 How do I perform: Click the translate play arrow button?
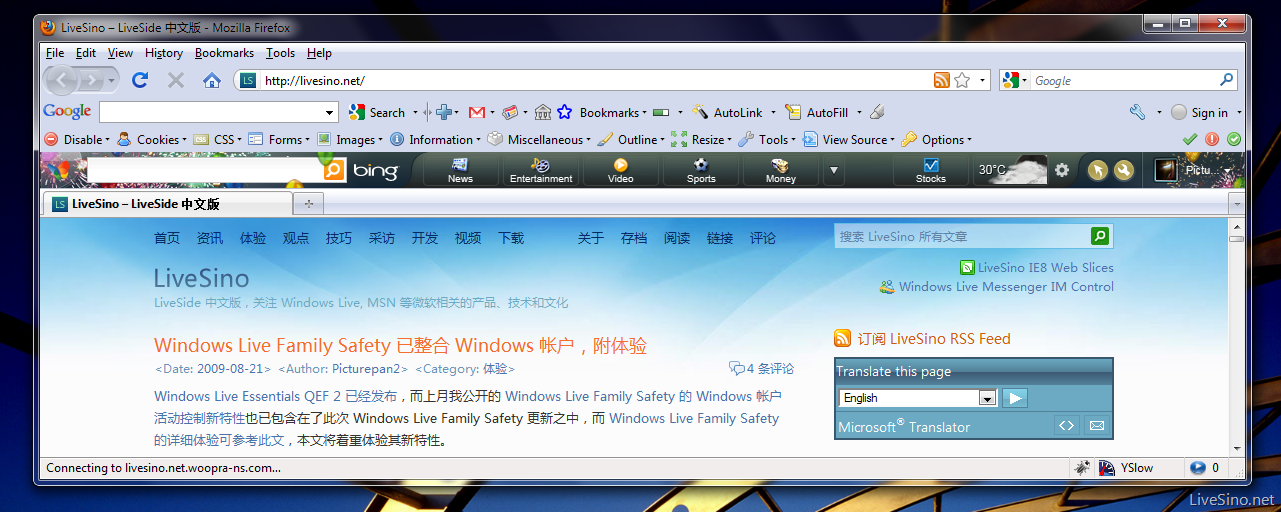point(1015,397)
